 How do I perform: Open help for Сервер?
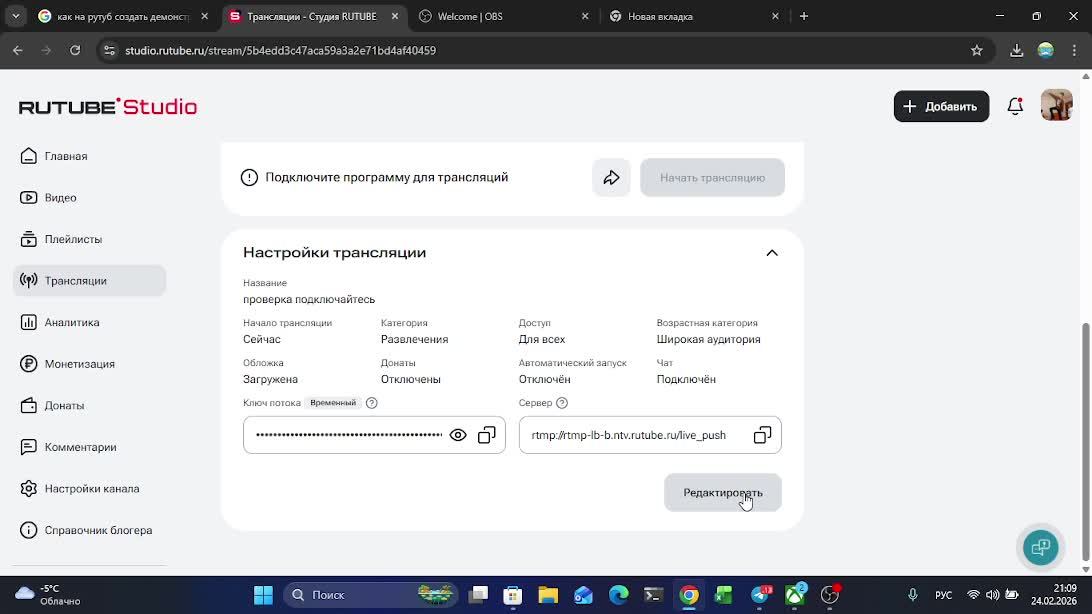562,403
